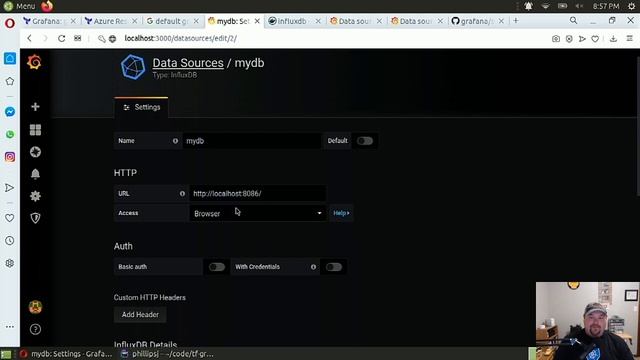
Task: Open the mydb Settings taskbar entry
Action: [67, 354]
